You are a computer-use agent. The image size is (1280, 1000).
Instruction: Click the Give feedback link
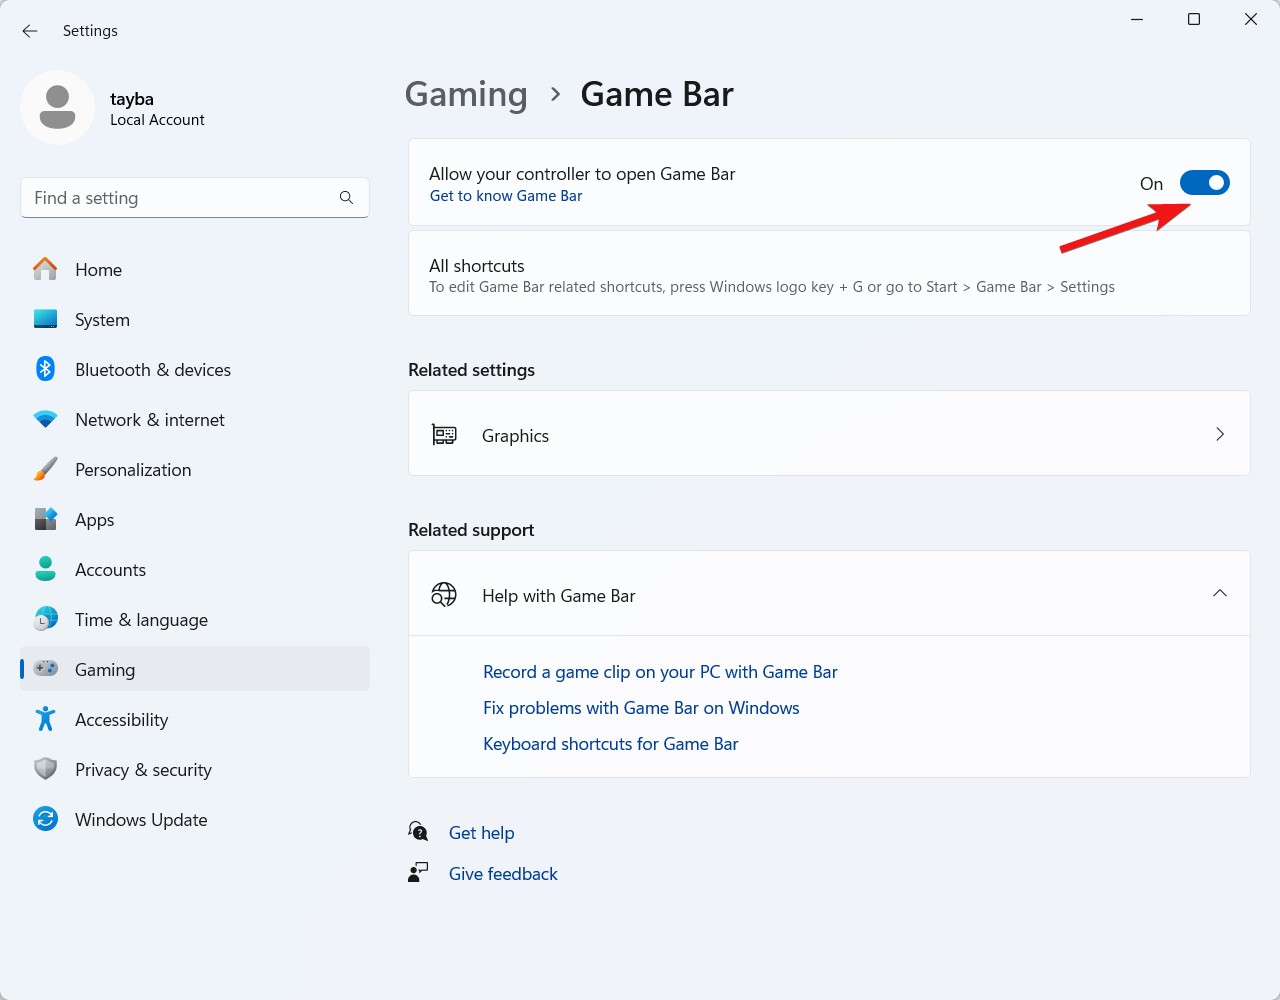click(503, 874)
